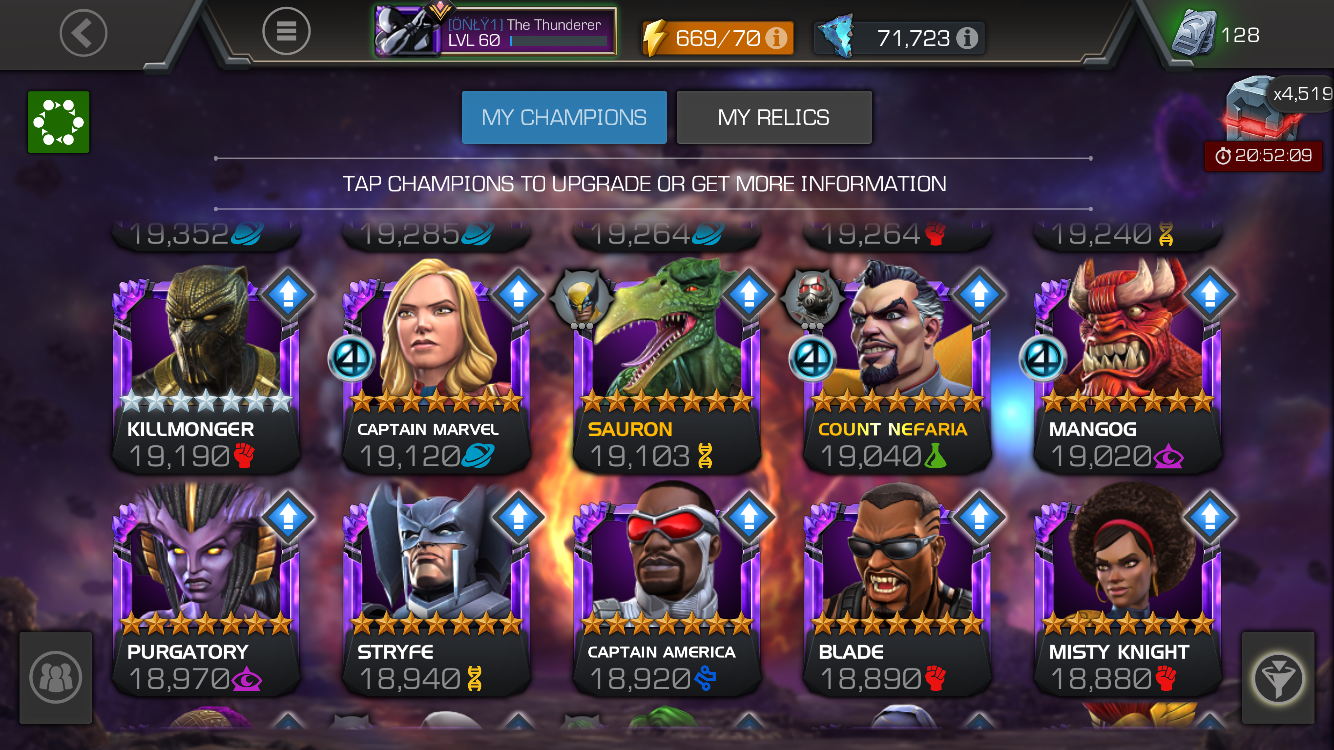
Task: Open The Thunderer player profile banner
Action: 495,32
